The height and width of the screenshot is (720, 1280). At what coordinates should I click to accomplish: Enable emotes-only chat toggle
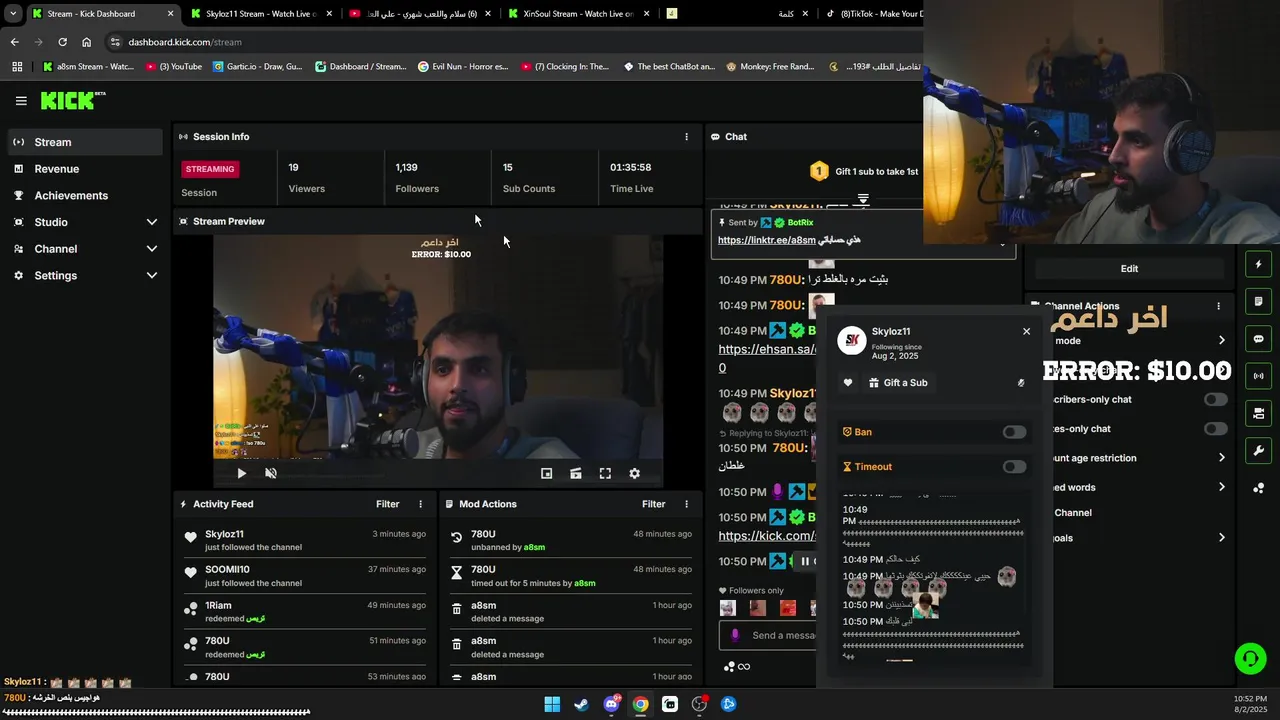(x=1215, y=429)
